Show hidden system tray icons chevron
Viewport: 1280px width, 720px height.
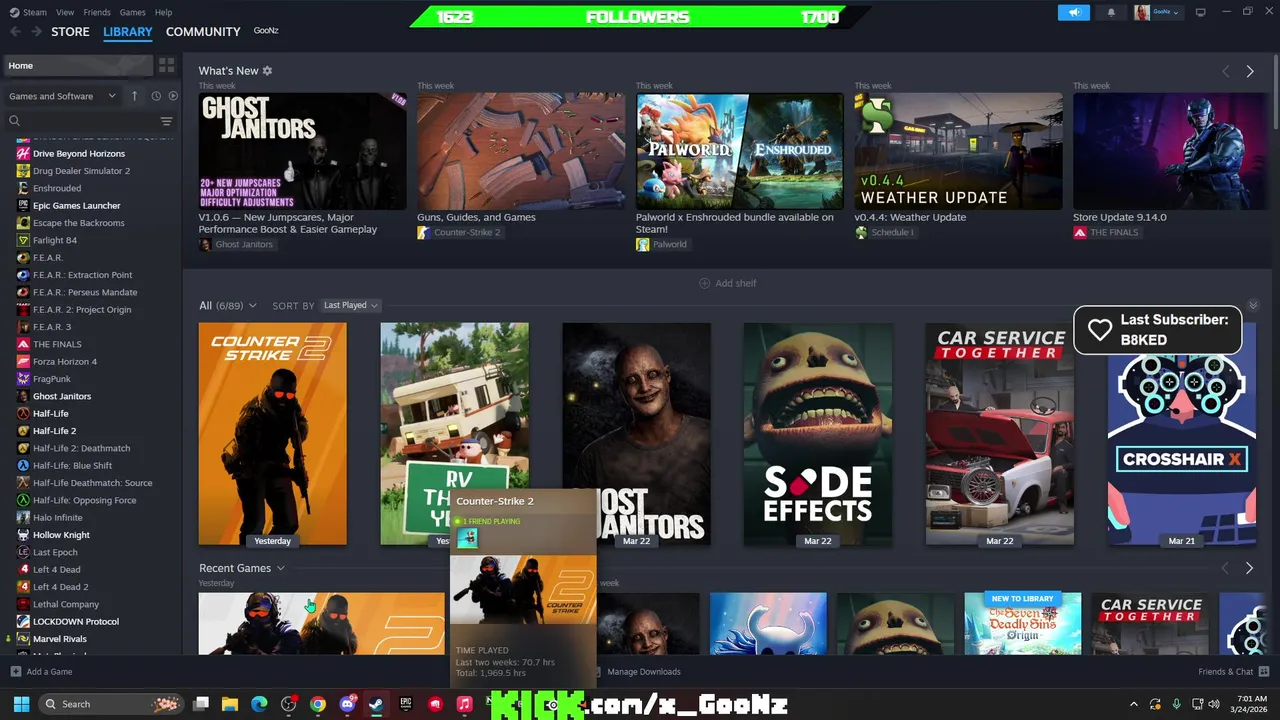1133,704
